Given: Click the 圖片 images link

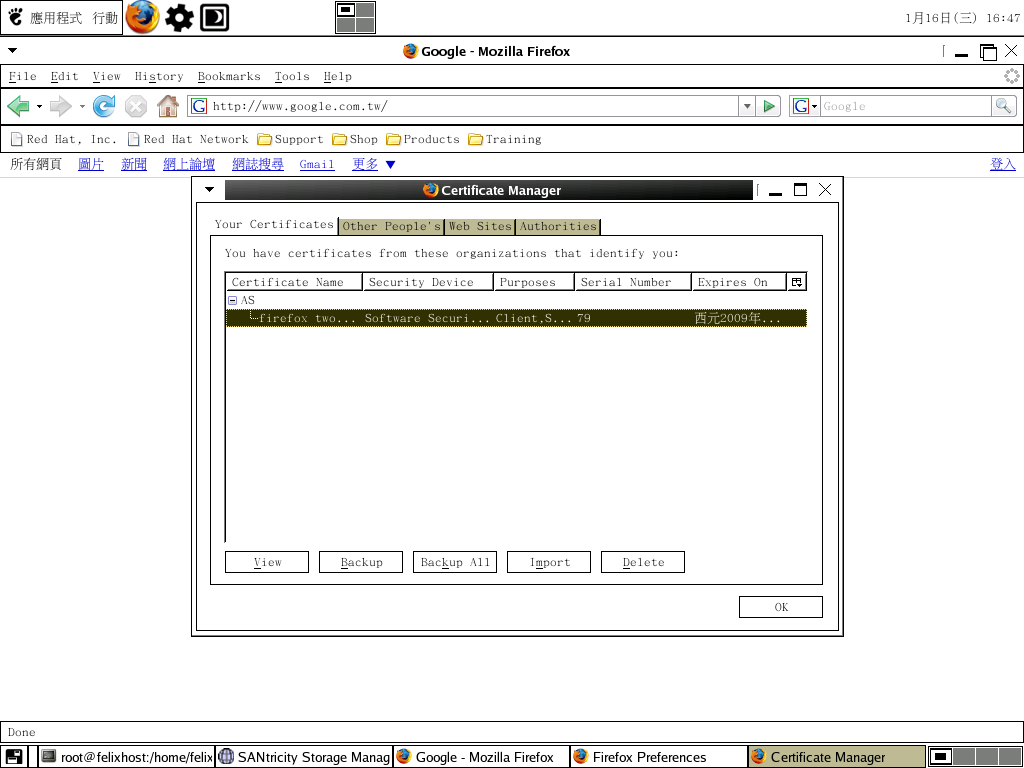Looking at the screenshot, I should (91, 165).
